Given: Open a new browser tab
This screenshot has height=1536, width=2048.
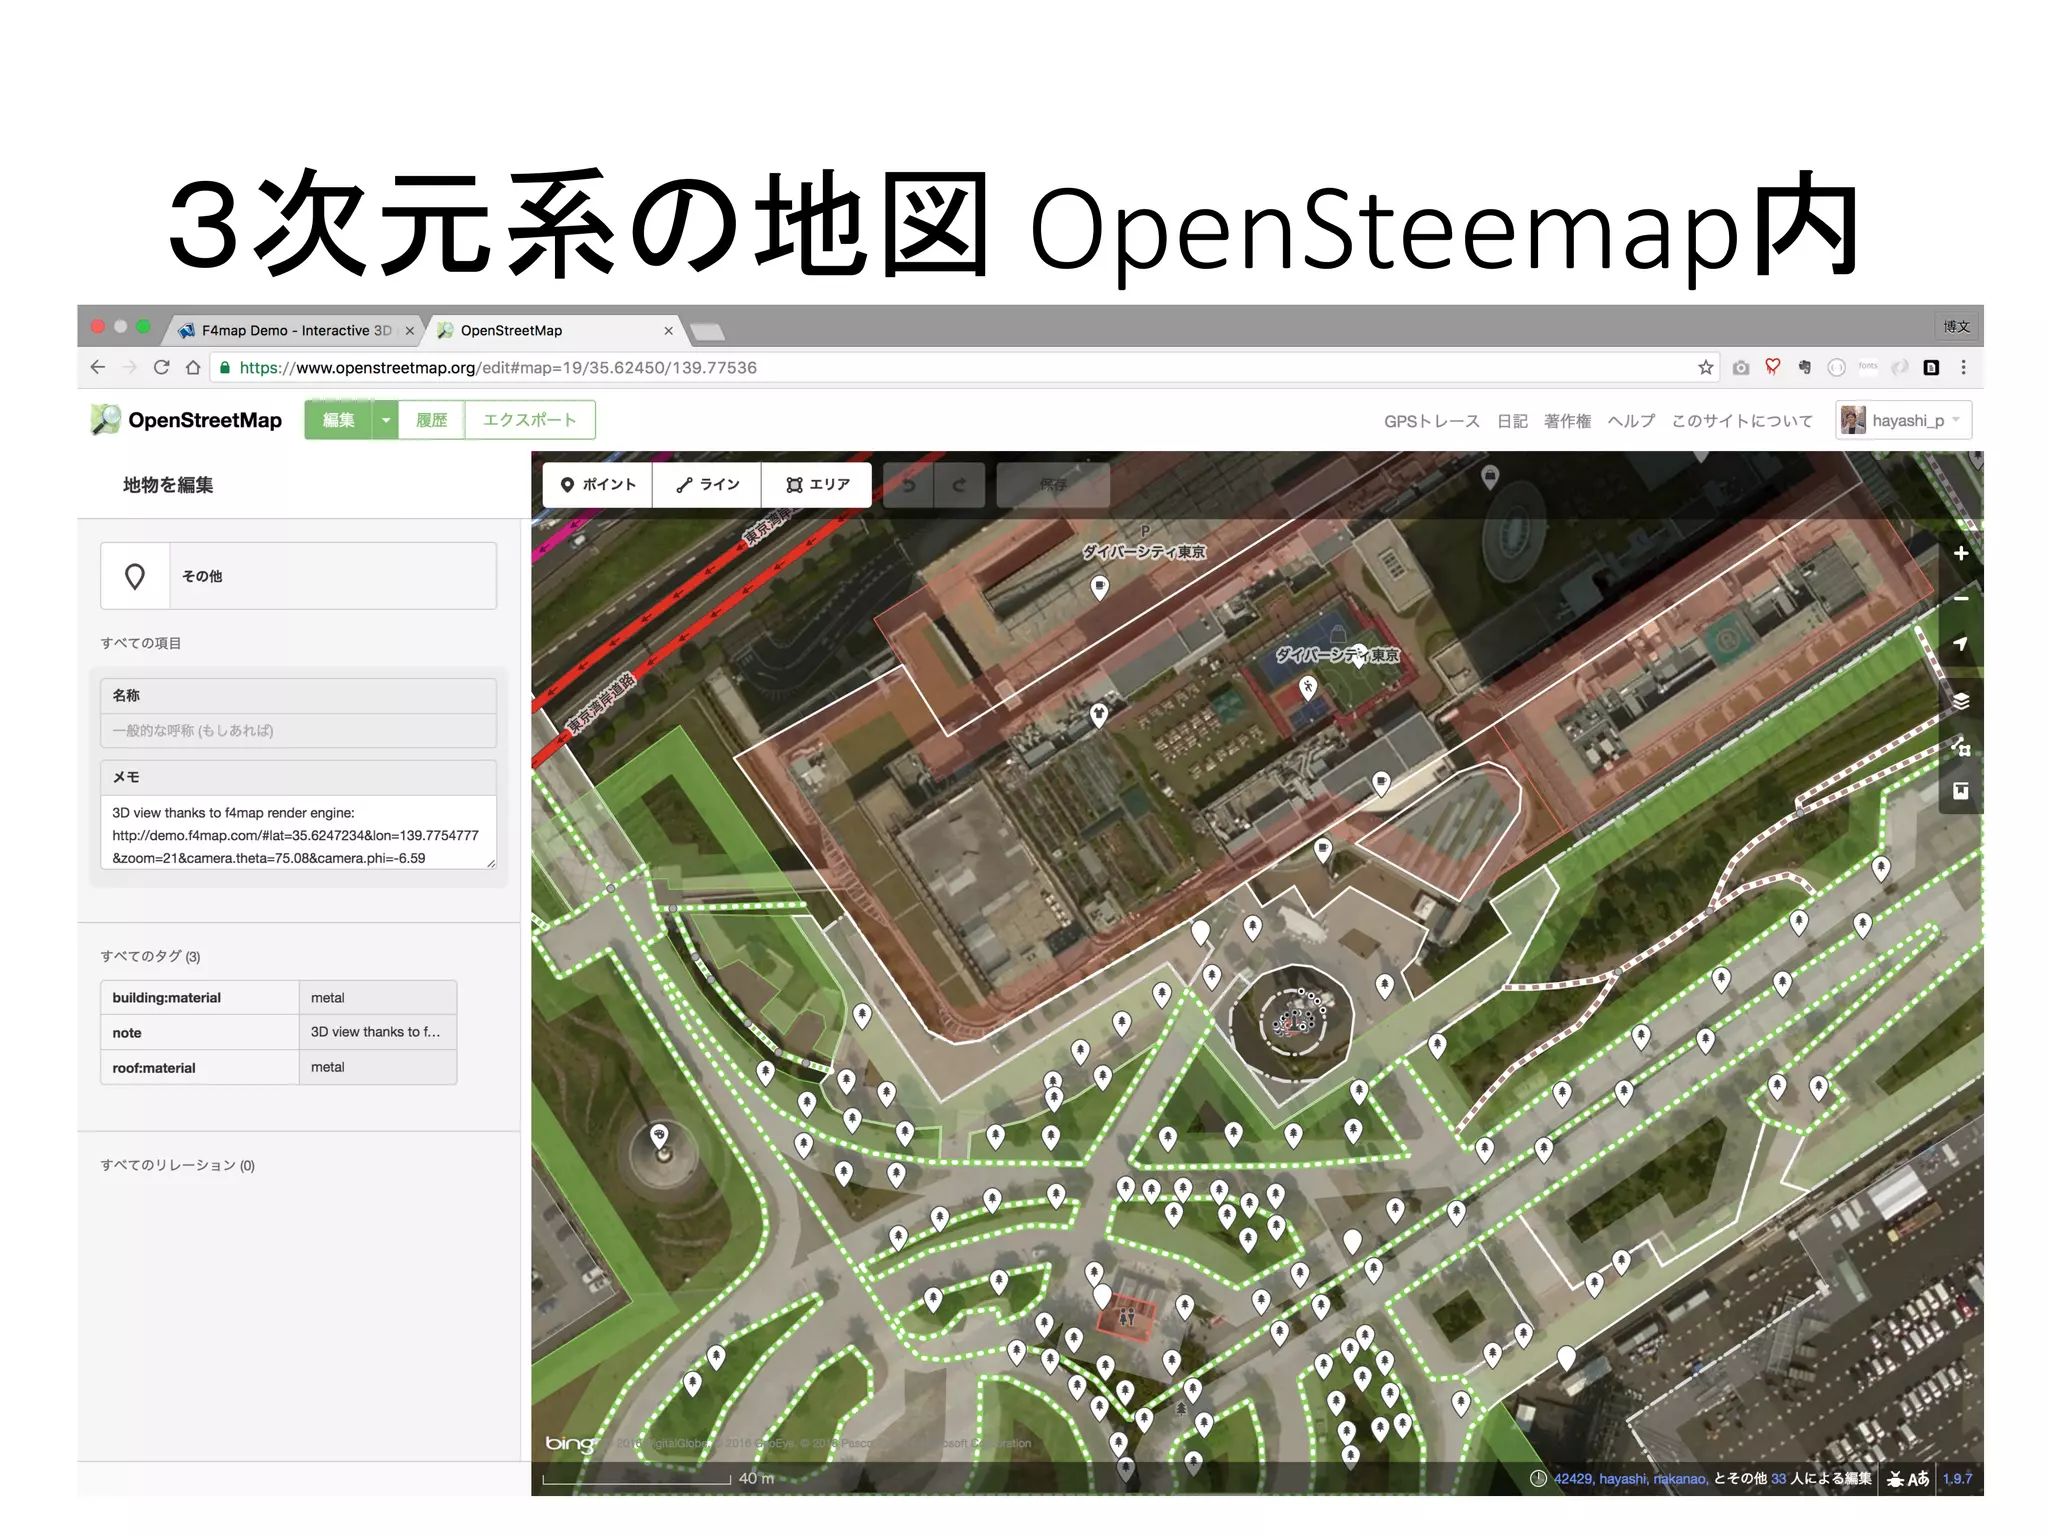Looking at the screenshot, I should 707,332.
